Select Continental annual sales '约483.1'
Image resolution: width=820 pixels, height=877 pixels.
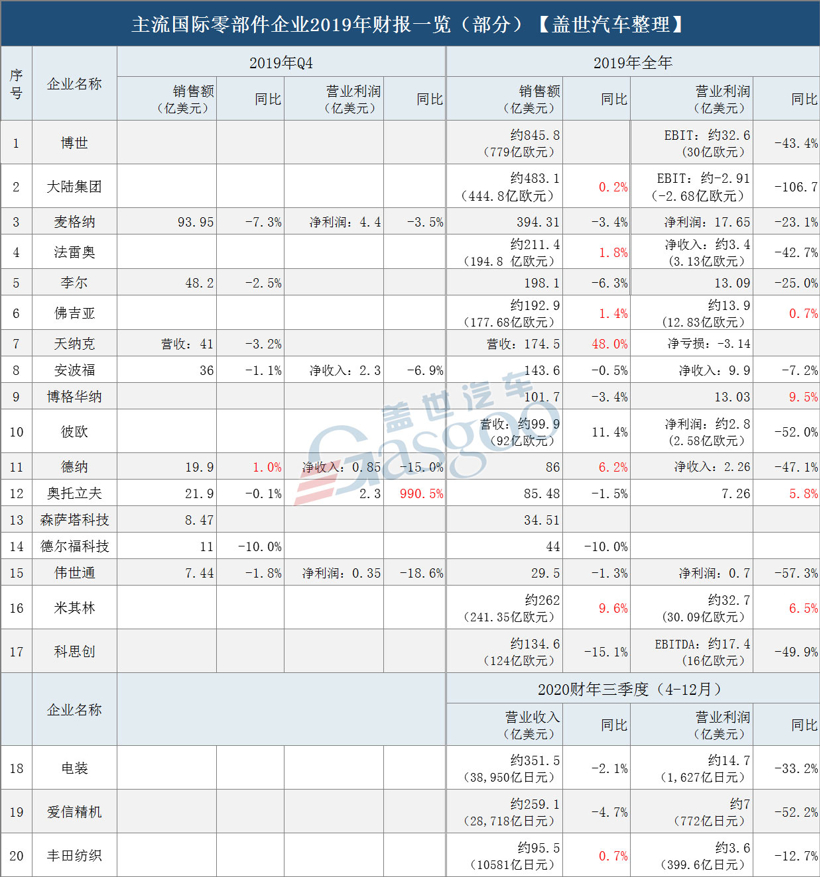[x=535, y=179]
